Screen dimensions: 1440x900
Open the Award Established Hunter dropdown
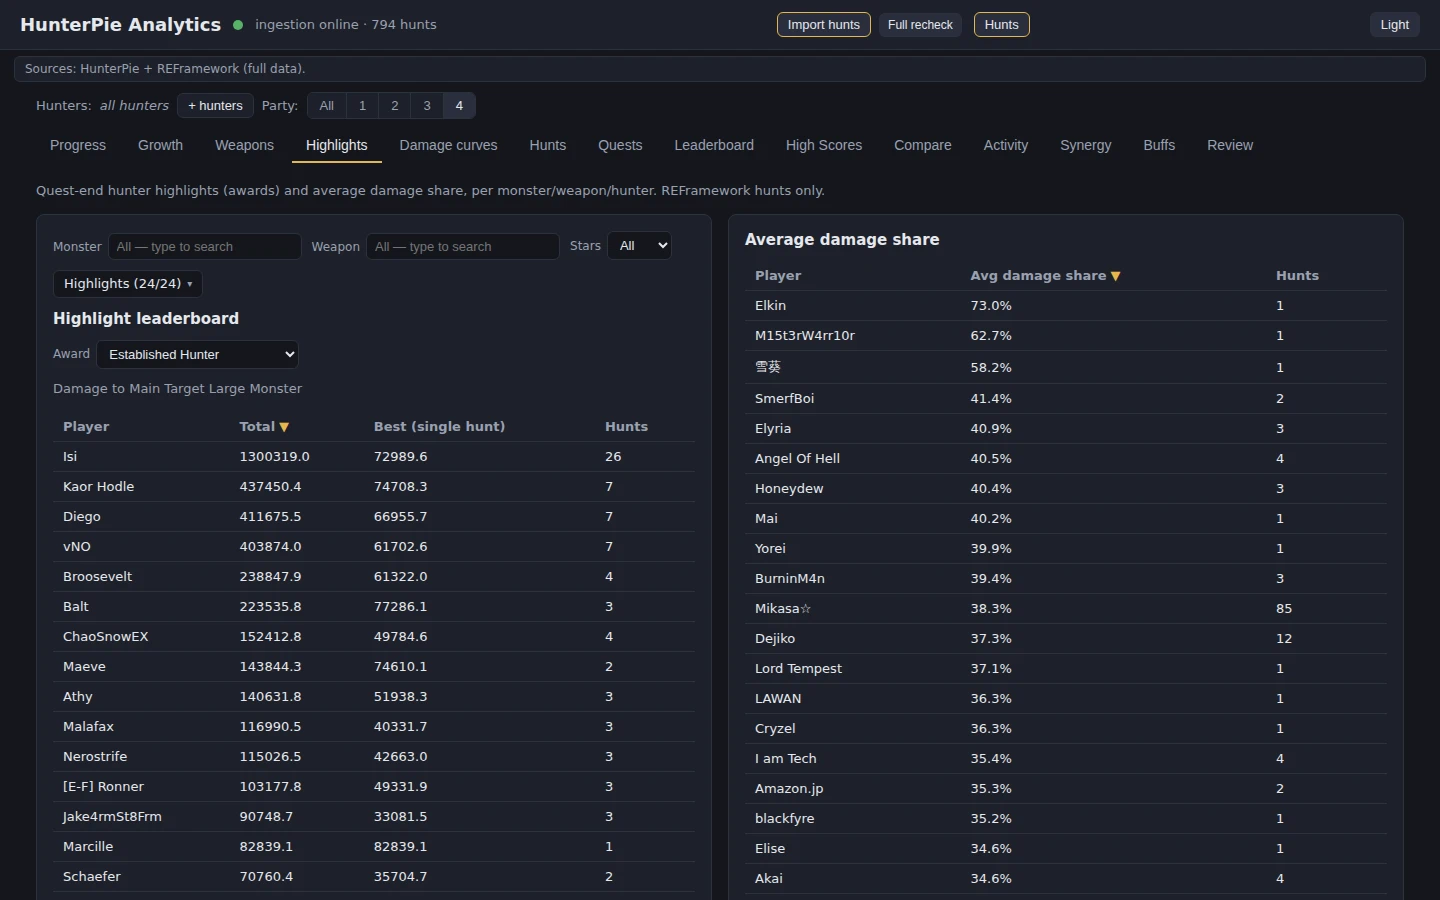click(197, 354)
